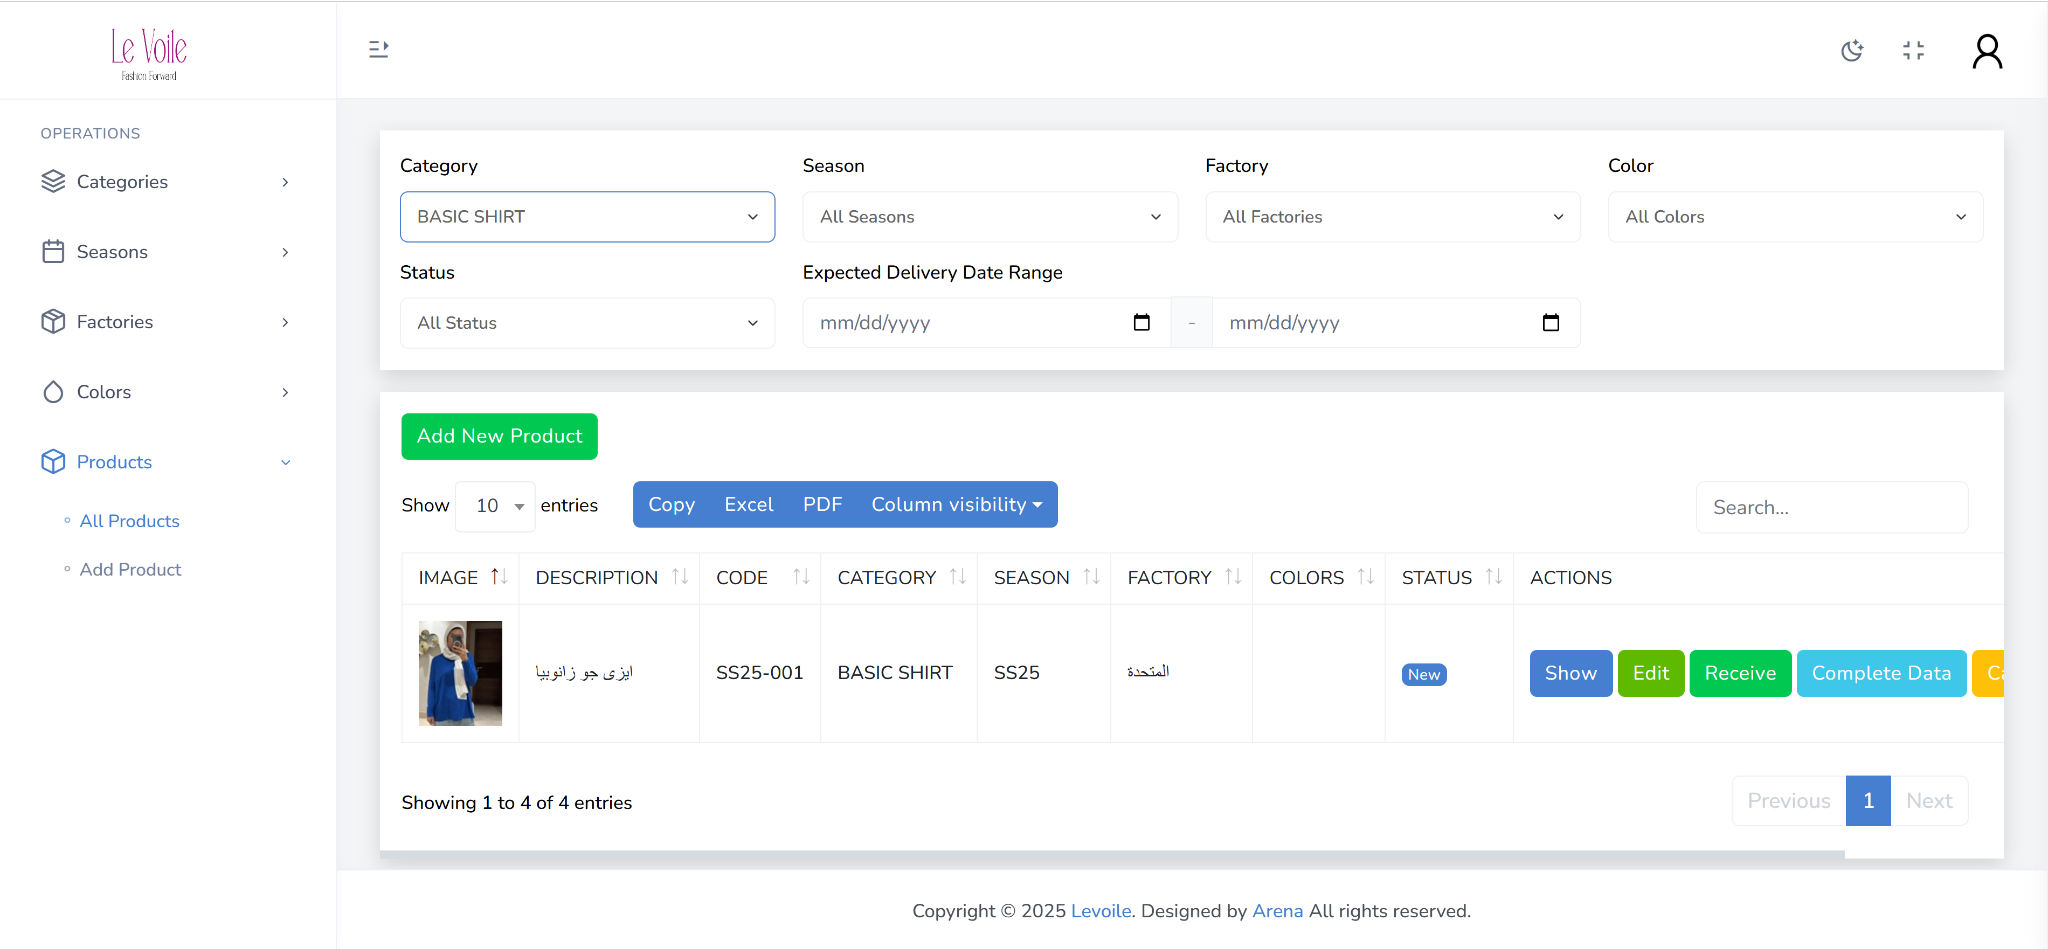Open the Category dropdown showing BASIC SHIRT
The height and width of the screenshot is (949, 2048).
coord(587,217)
